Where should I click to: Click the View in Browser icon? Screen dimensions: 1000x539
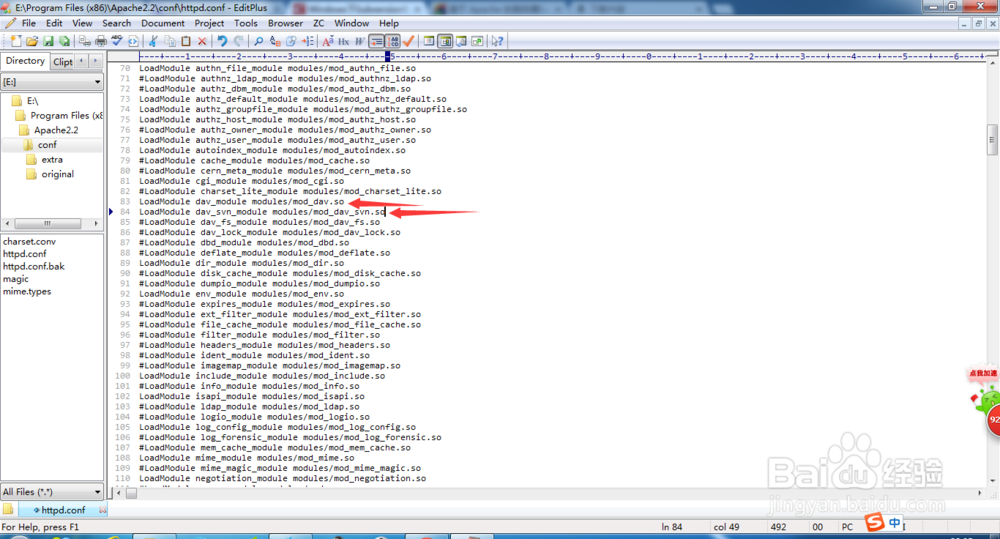click(133, 41)
